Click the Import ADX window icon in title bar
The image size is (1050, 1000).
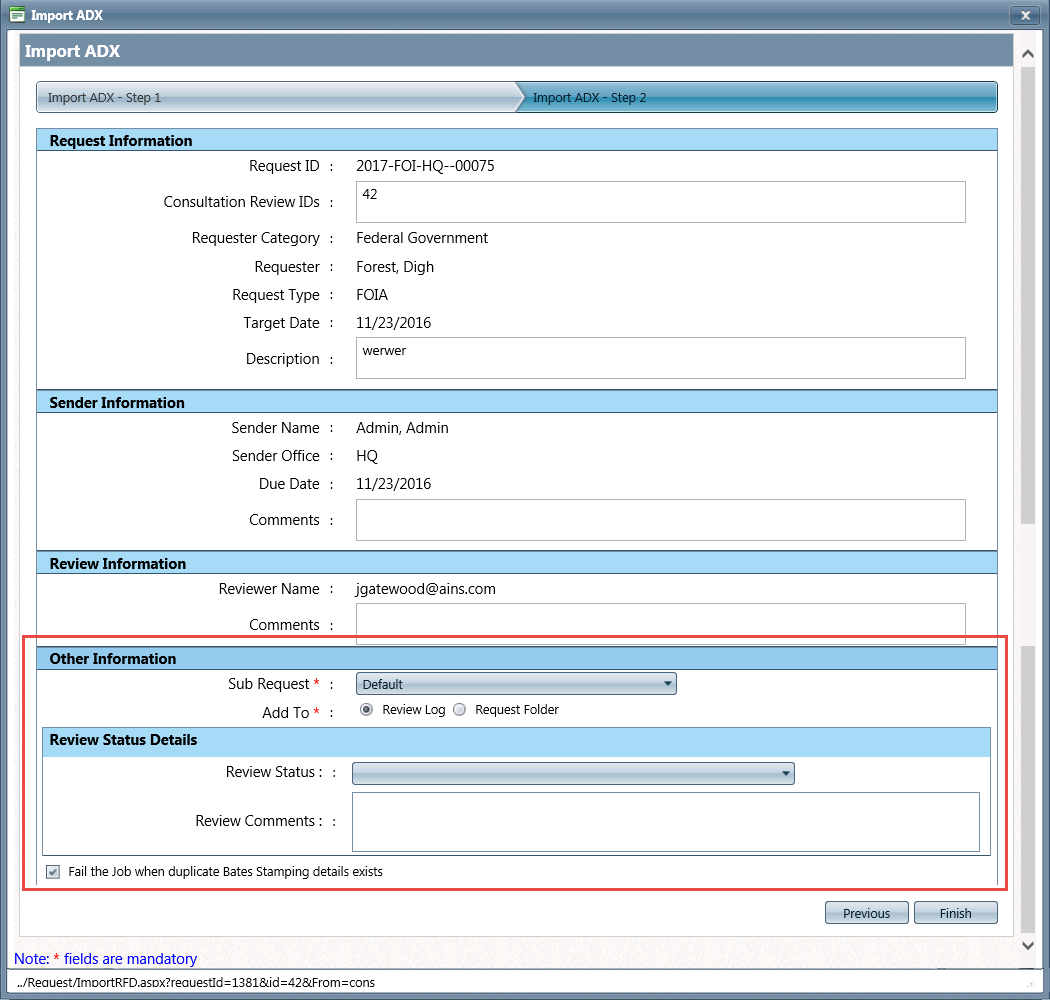point(17,15)
